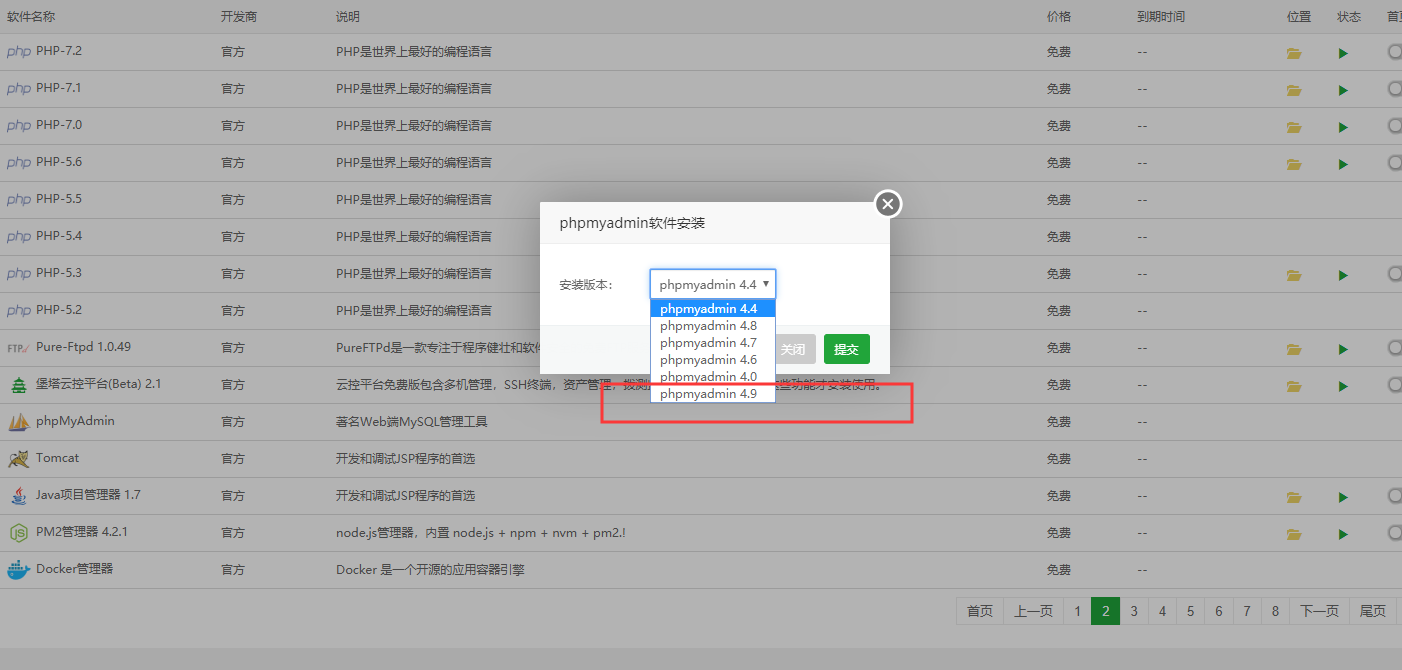This screenshot has width=1402, height=670.
Task: Open folder location for PHP-5.3
Action: [x=1294, y=275]
